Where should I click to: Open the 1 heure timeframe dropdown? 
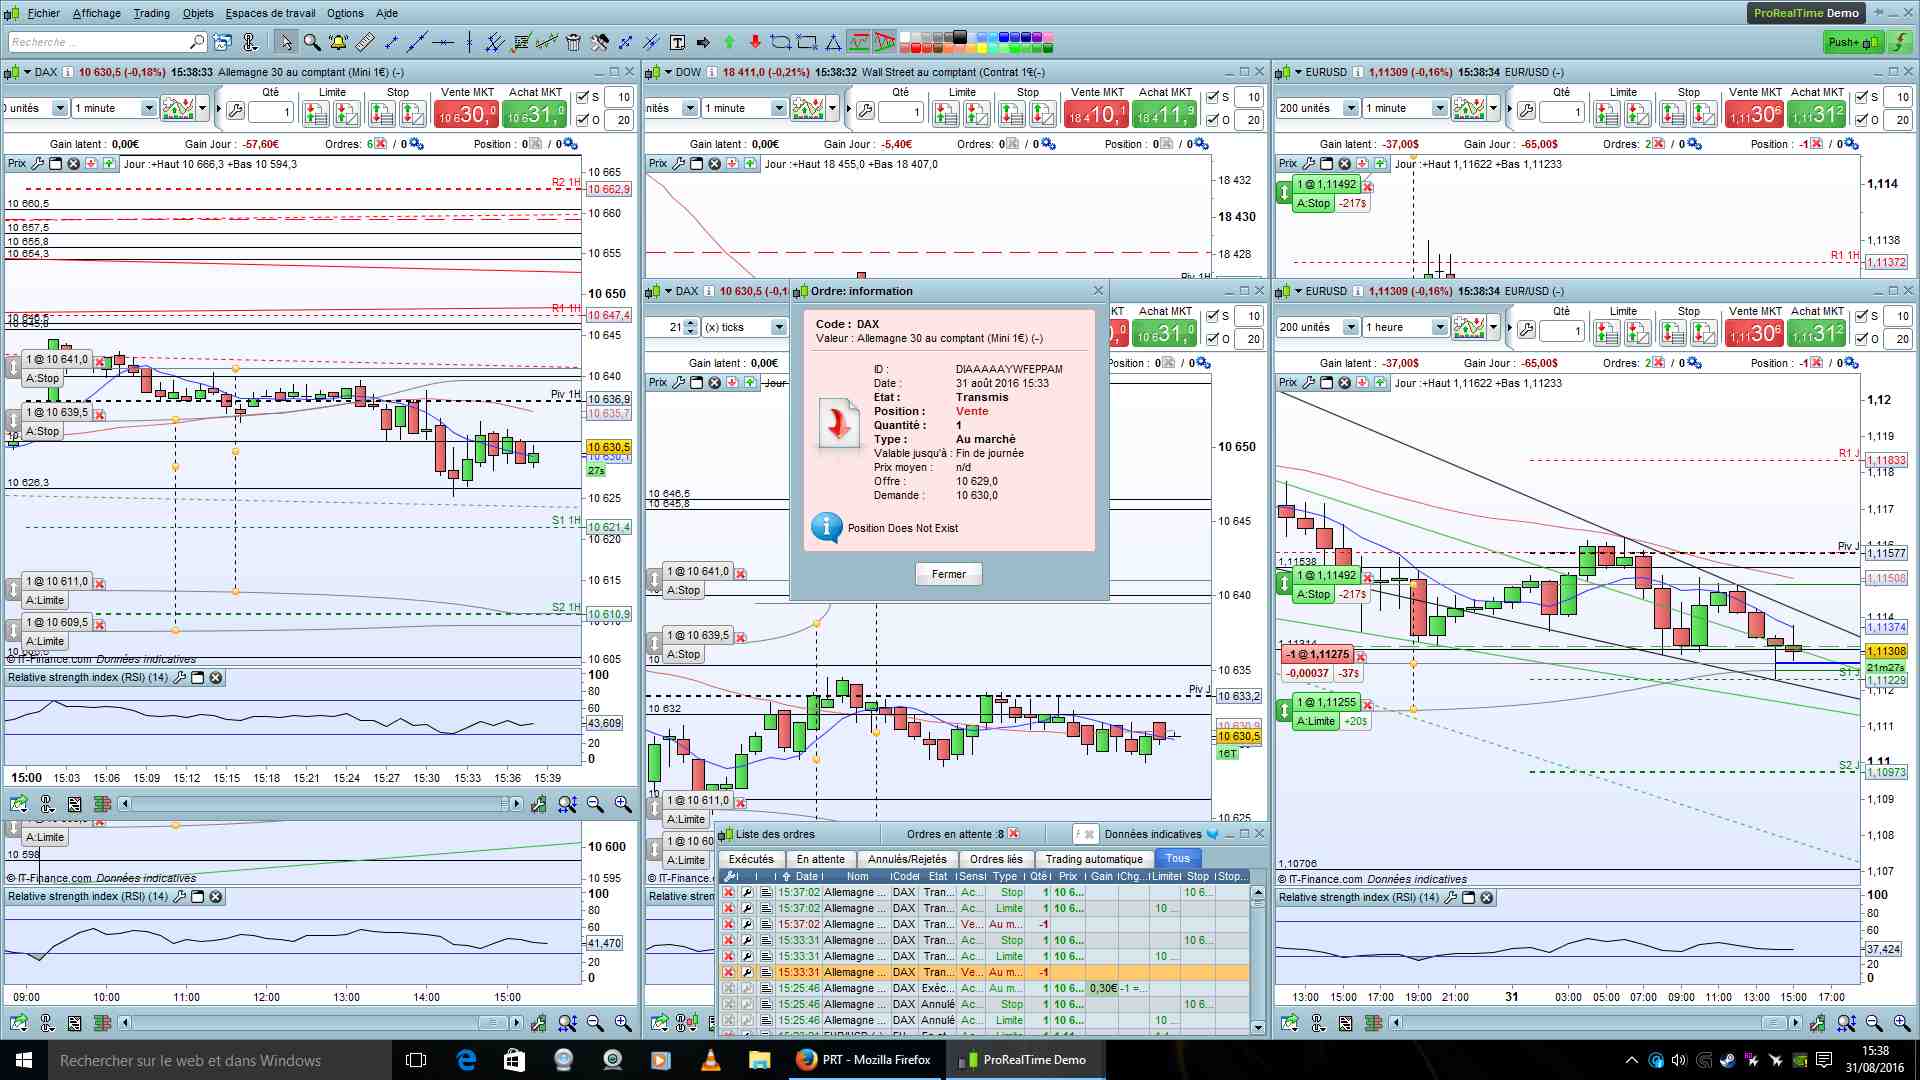point(1439,327)
